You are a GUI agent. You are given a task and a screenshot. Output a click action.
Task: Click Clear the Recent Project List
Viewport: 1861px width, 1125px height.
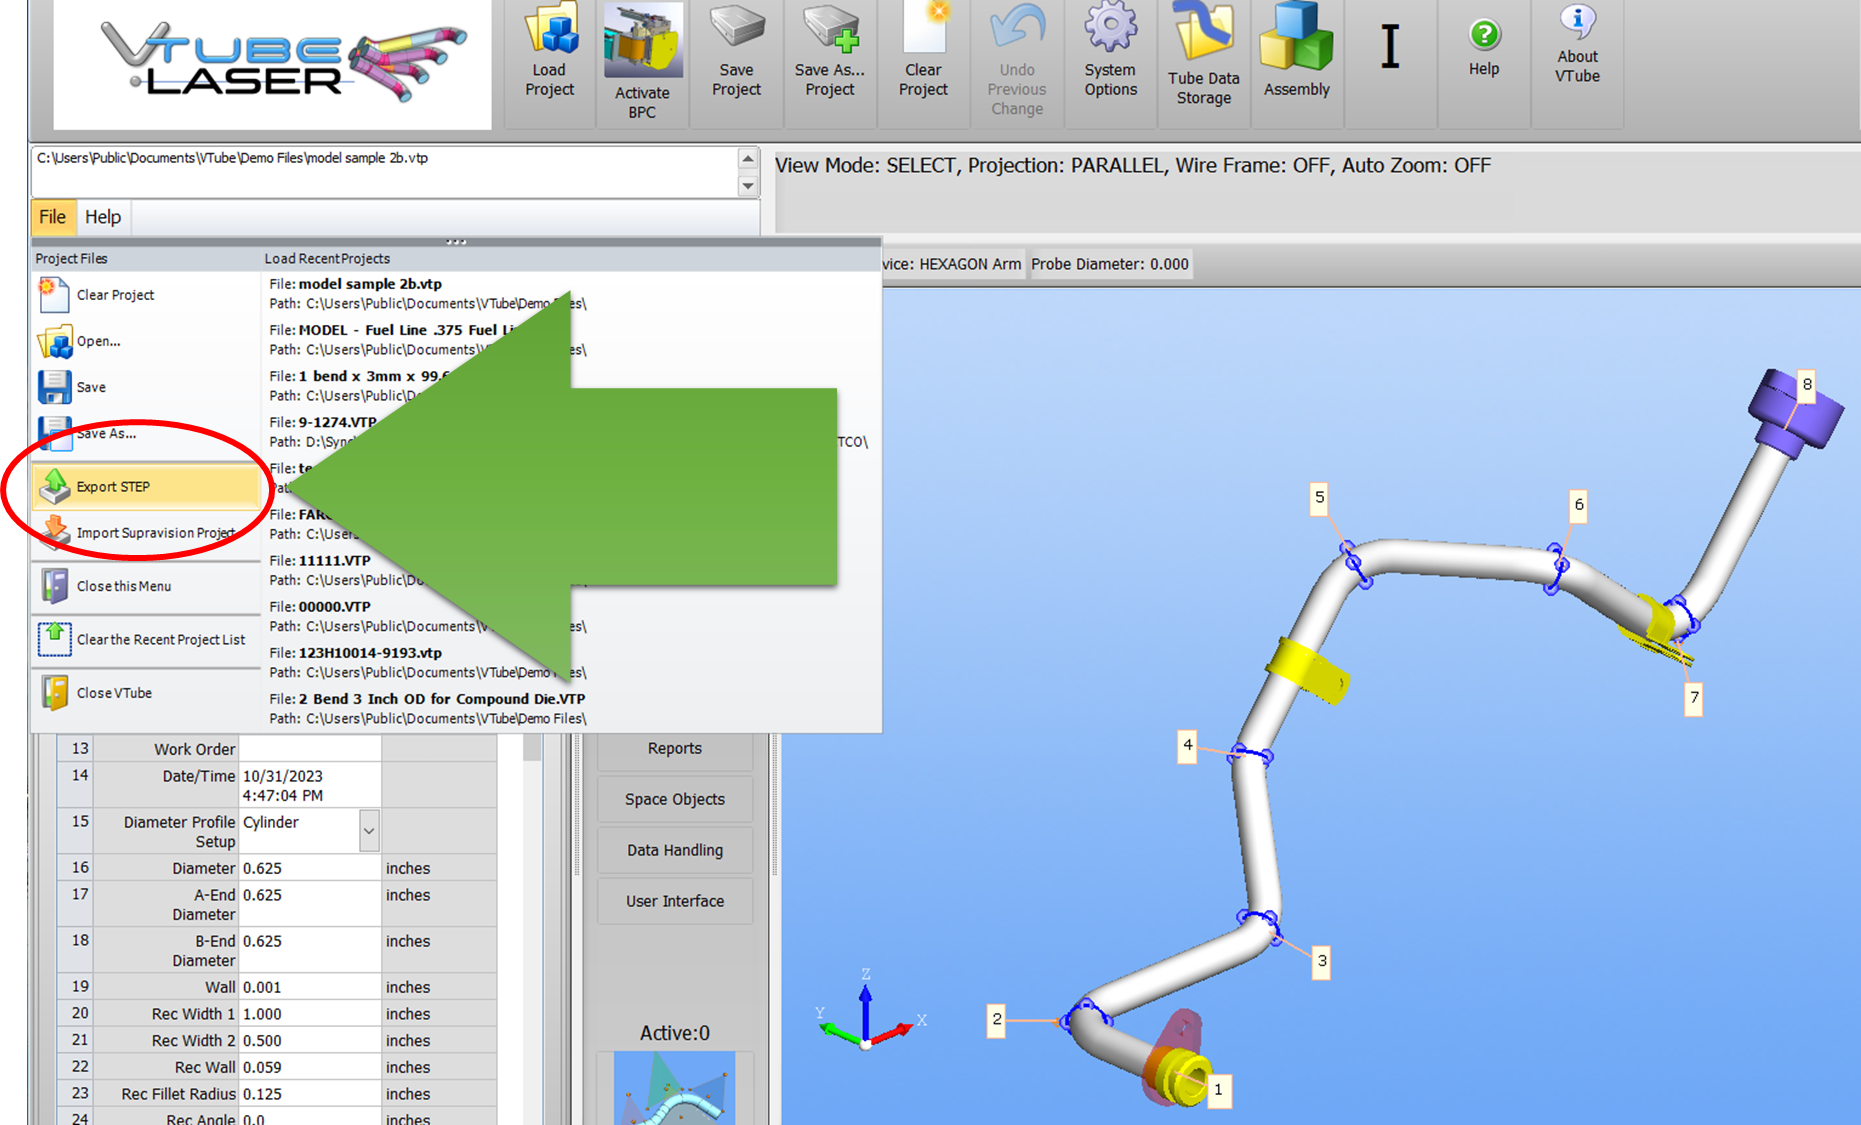[x=147, y=639]
